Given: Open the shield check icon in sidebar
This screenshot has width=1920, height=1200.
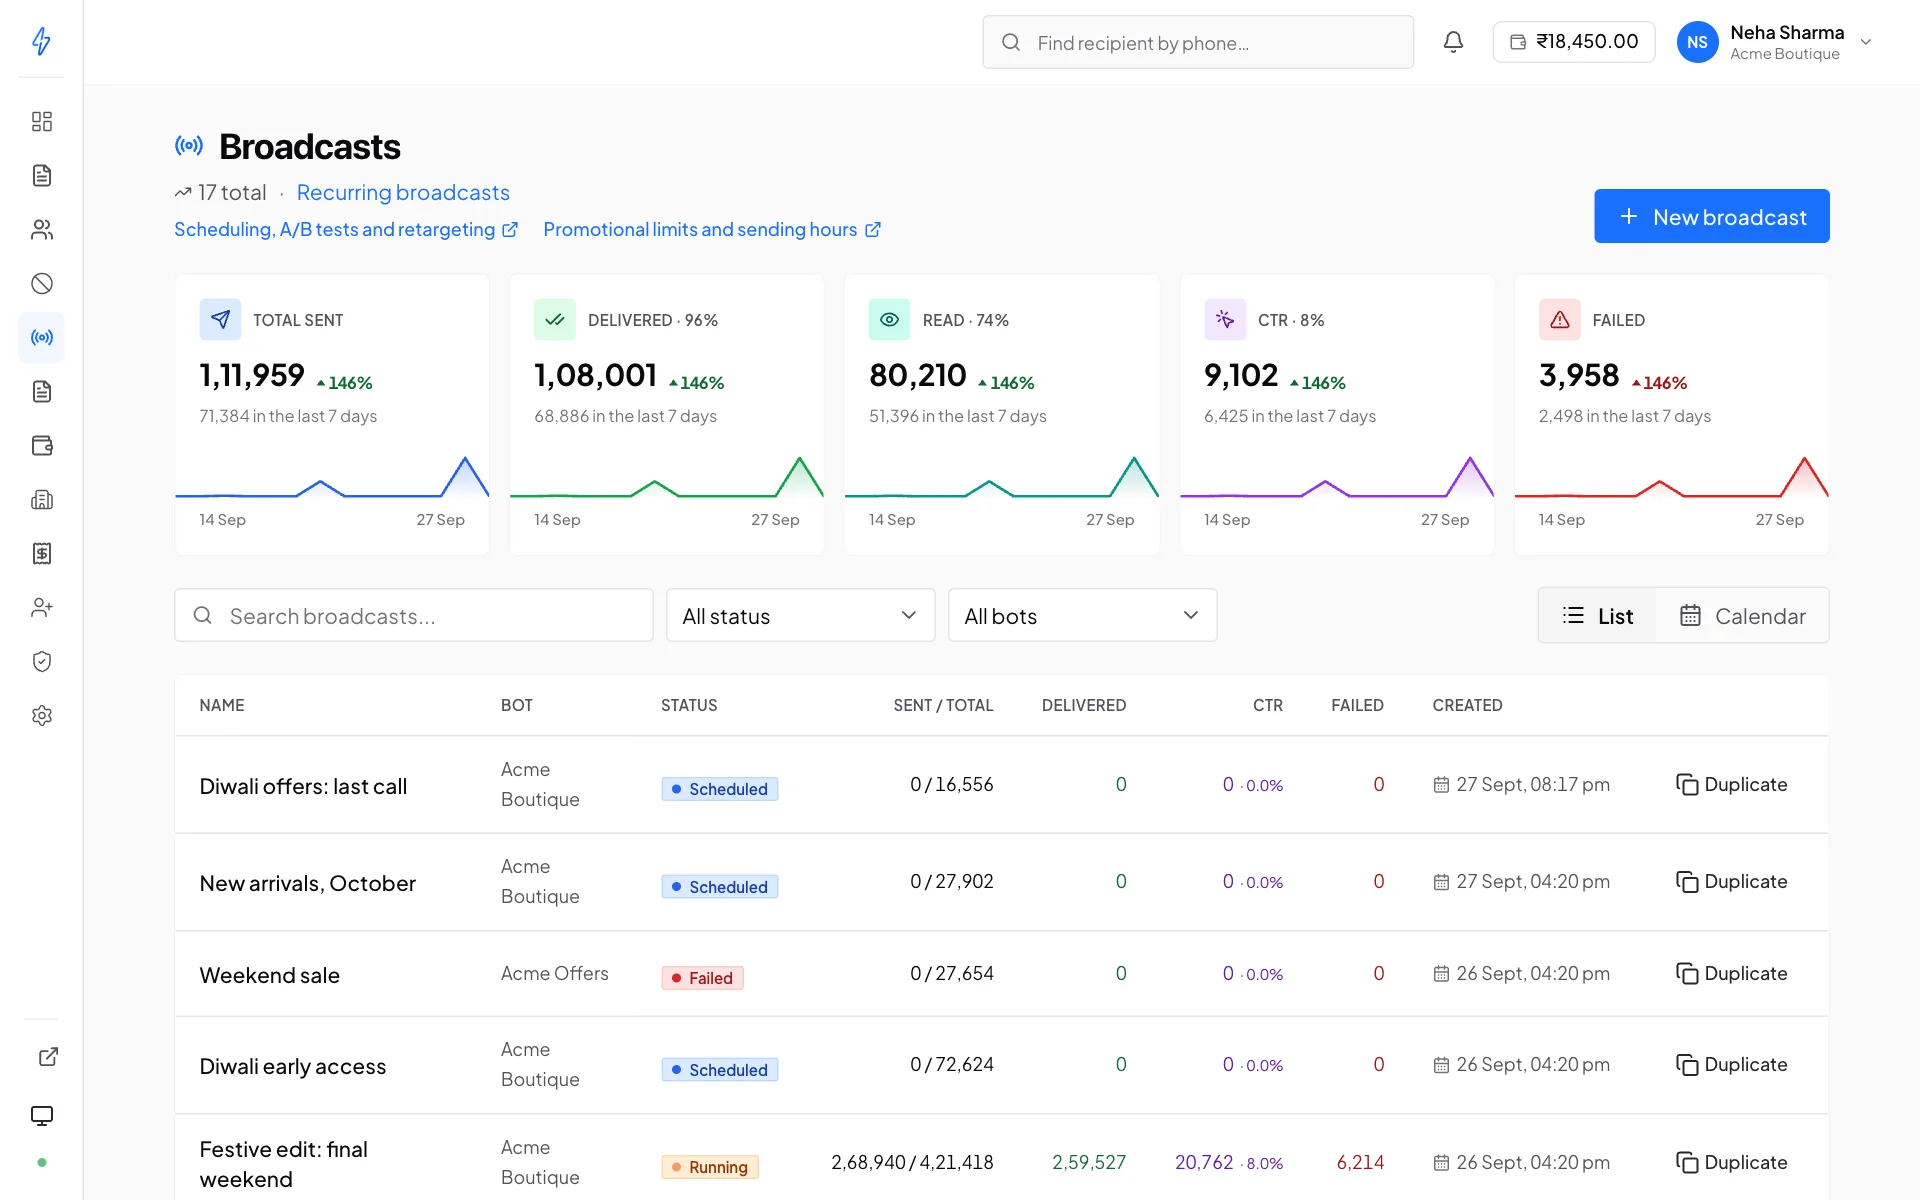Looking at the screenshot, I should [41, 661].
